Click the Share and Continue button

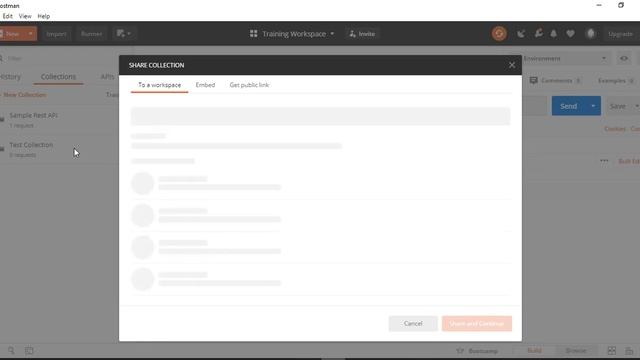click(x=477, y=323)
